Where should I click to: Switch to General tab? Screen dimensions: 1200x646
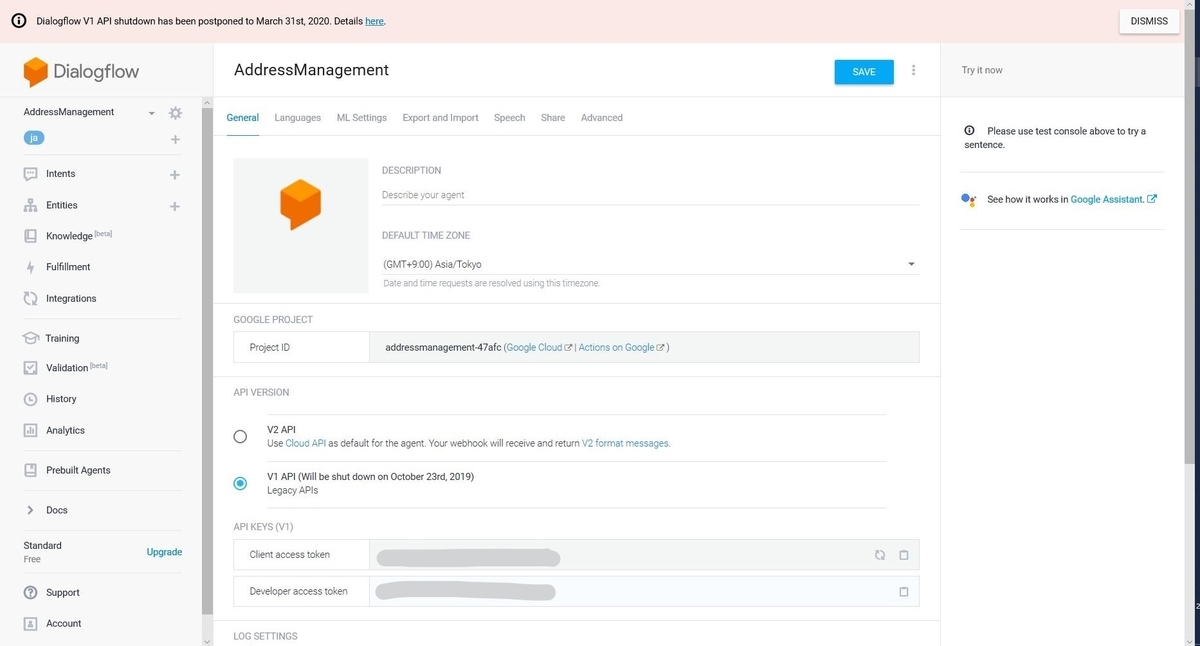tap(242, 118)
